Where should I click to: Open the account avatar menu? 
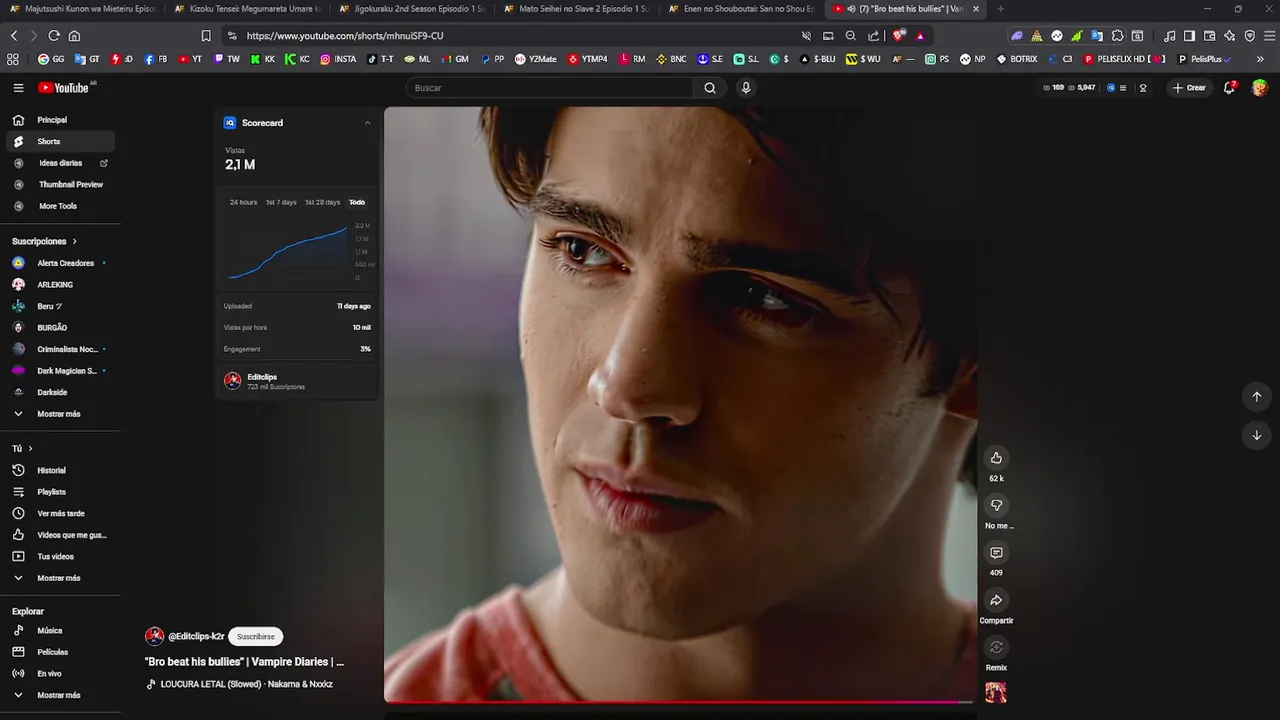[1260, 88]
